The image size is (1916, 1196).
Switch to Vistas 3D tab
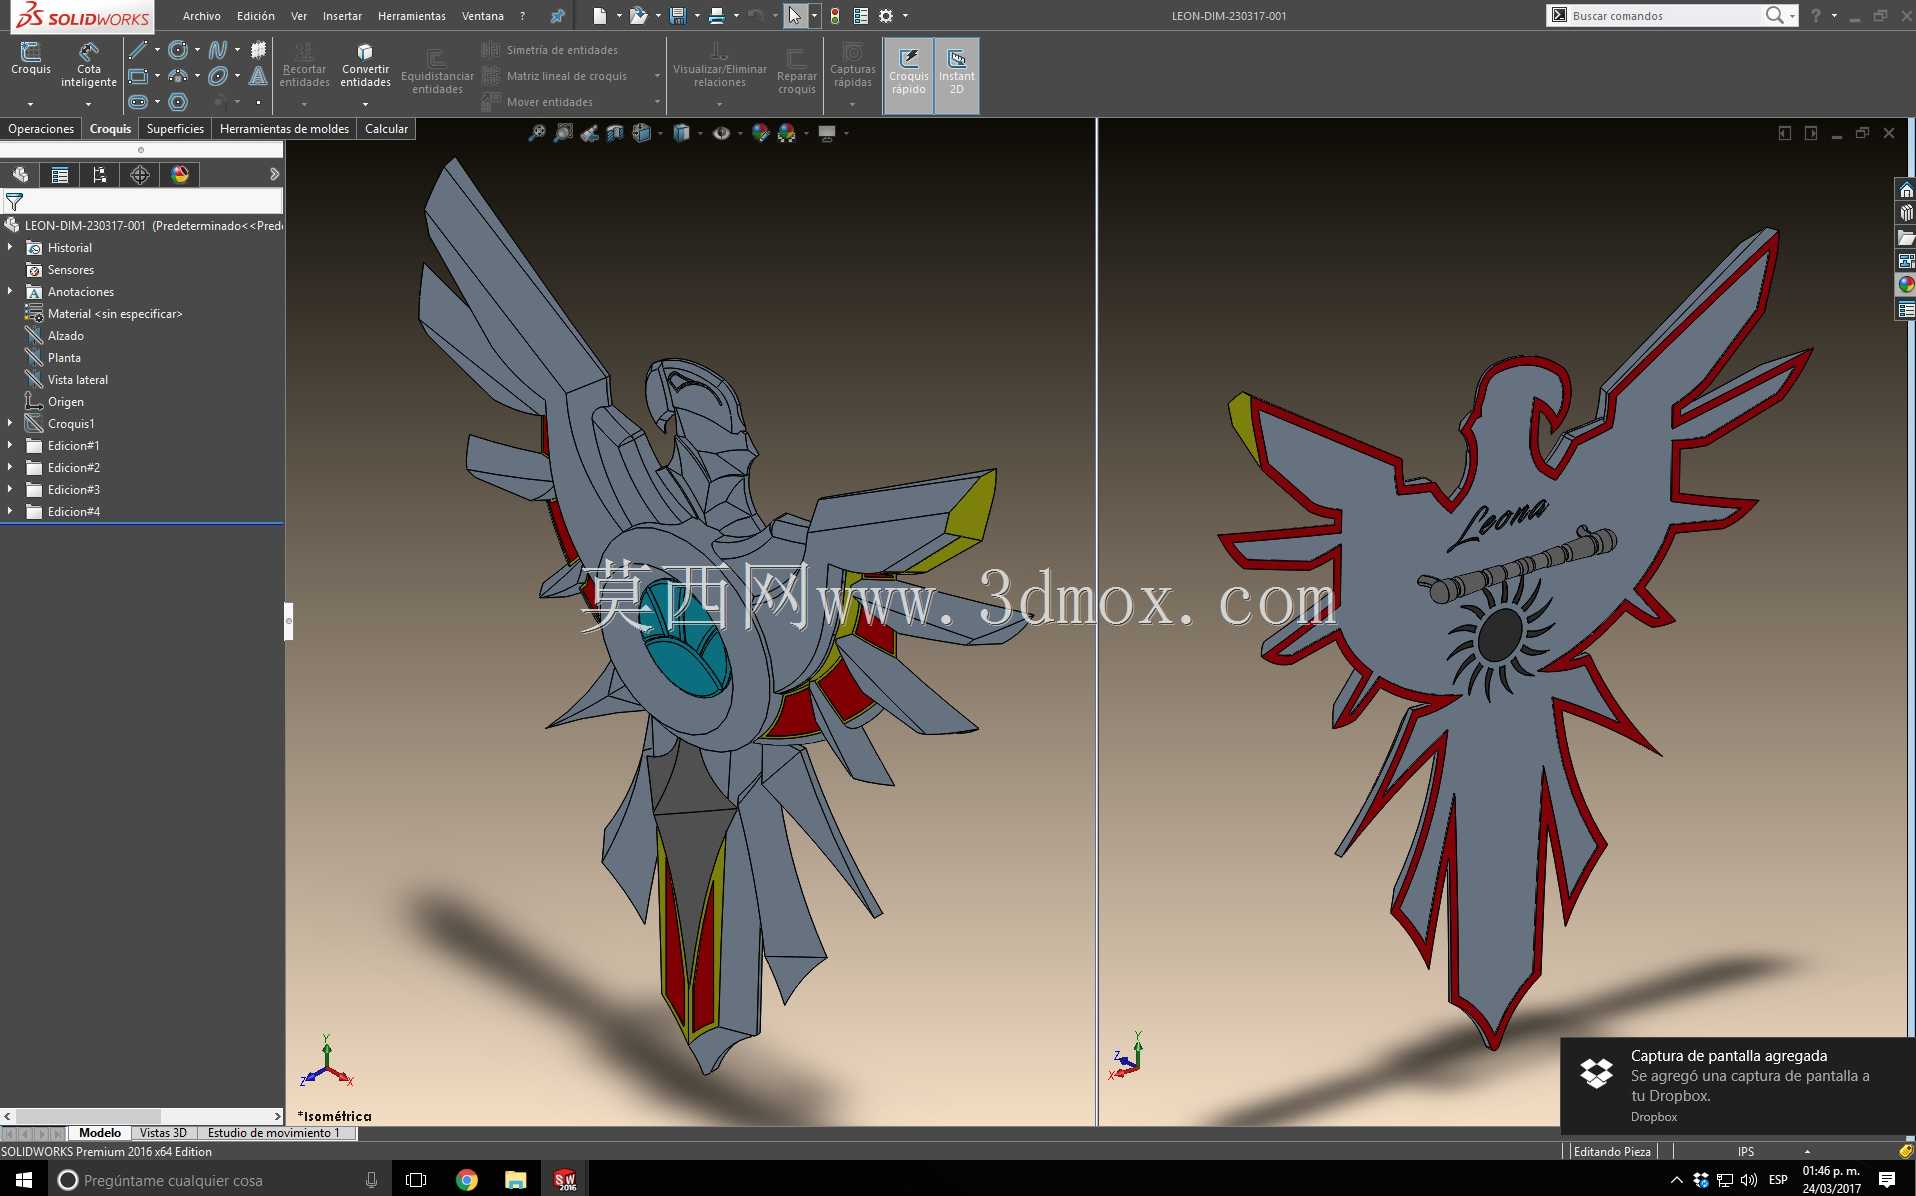(163, 1133)
